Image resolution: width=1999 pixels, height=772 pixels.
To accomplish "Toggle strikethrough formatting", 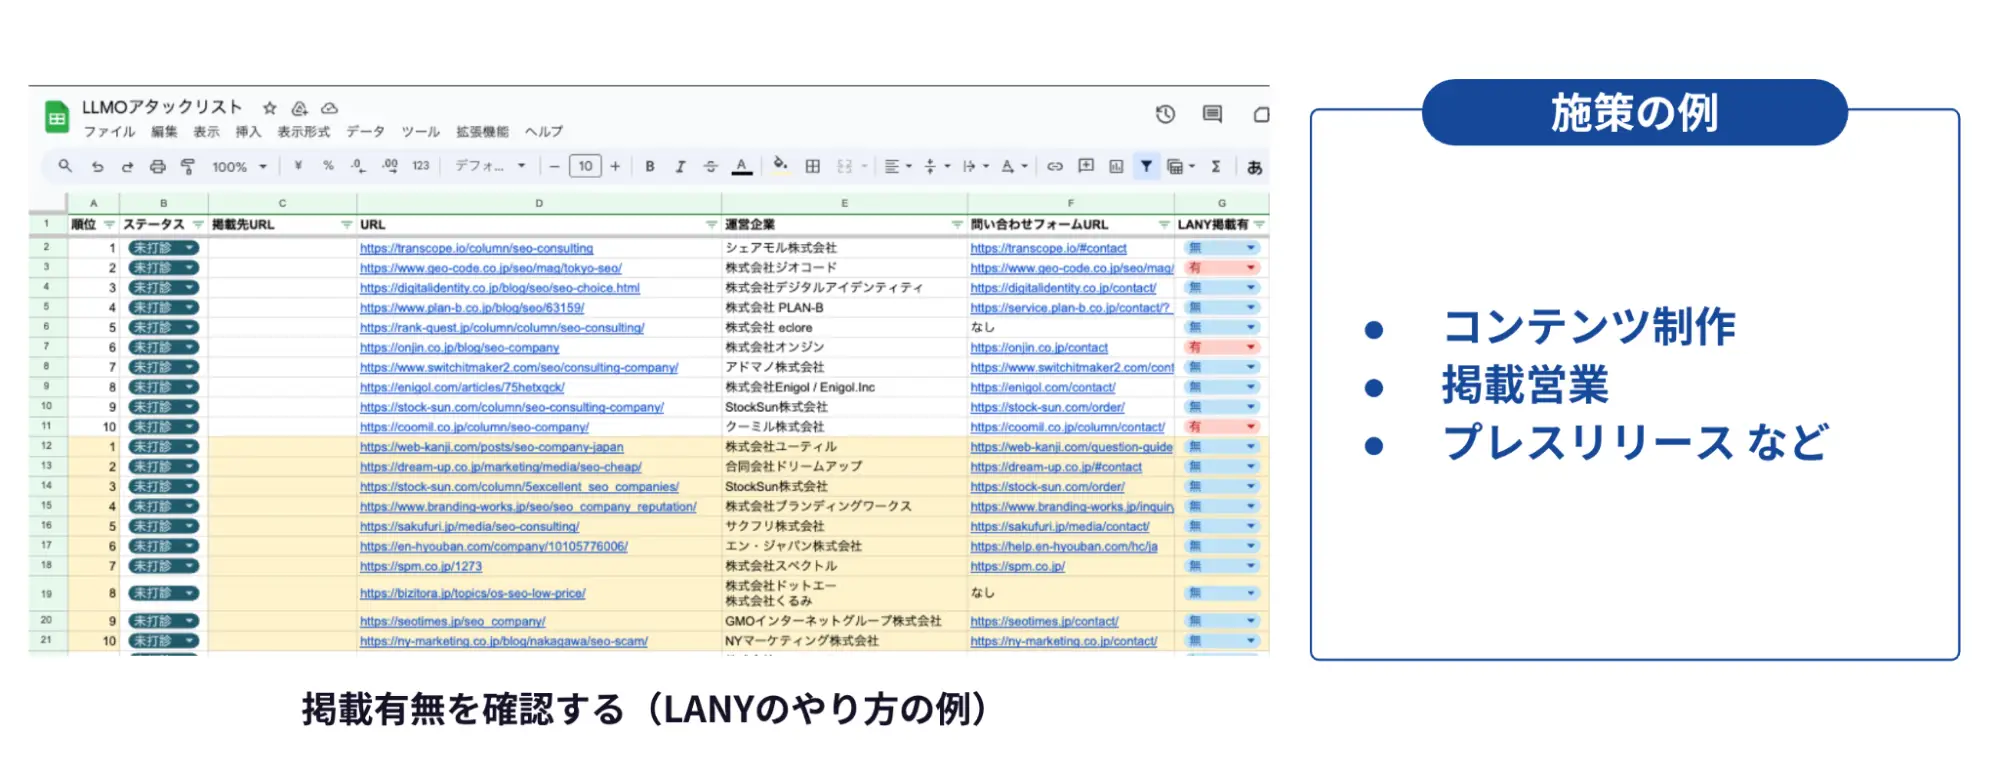I will [x=710, y=167].
